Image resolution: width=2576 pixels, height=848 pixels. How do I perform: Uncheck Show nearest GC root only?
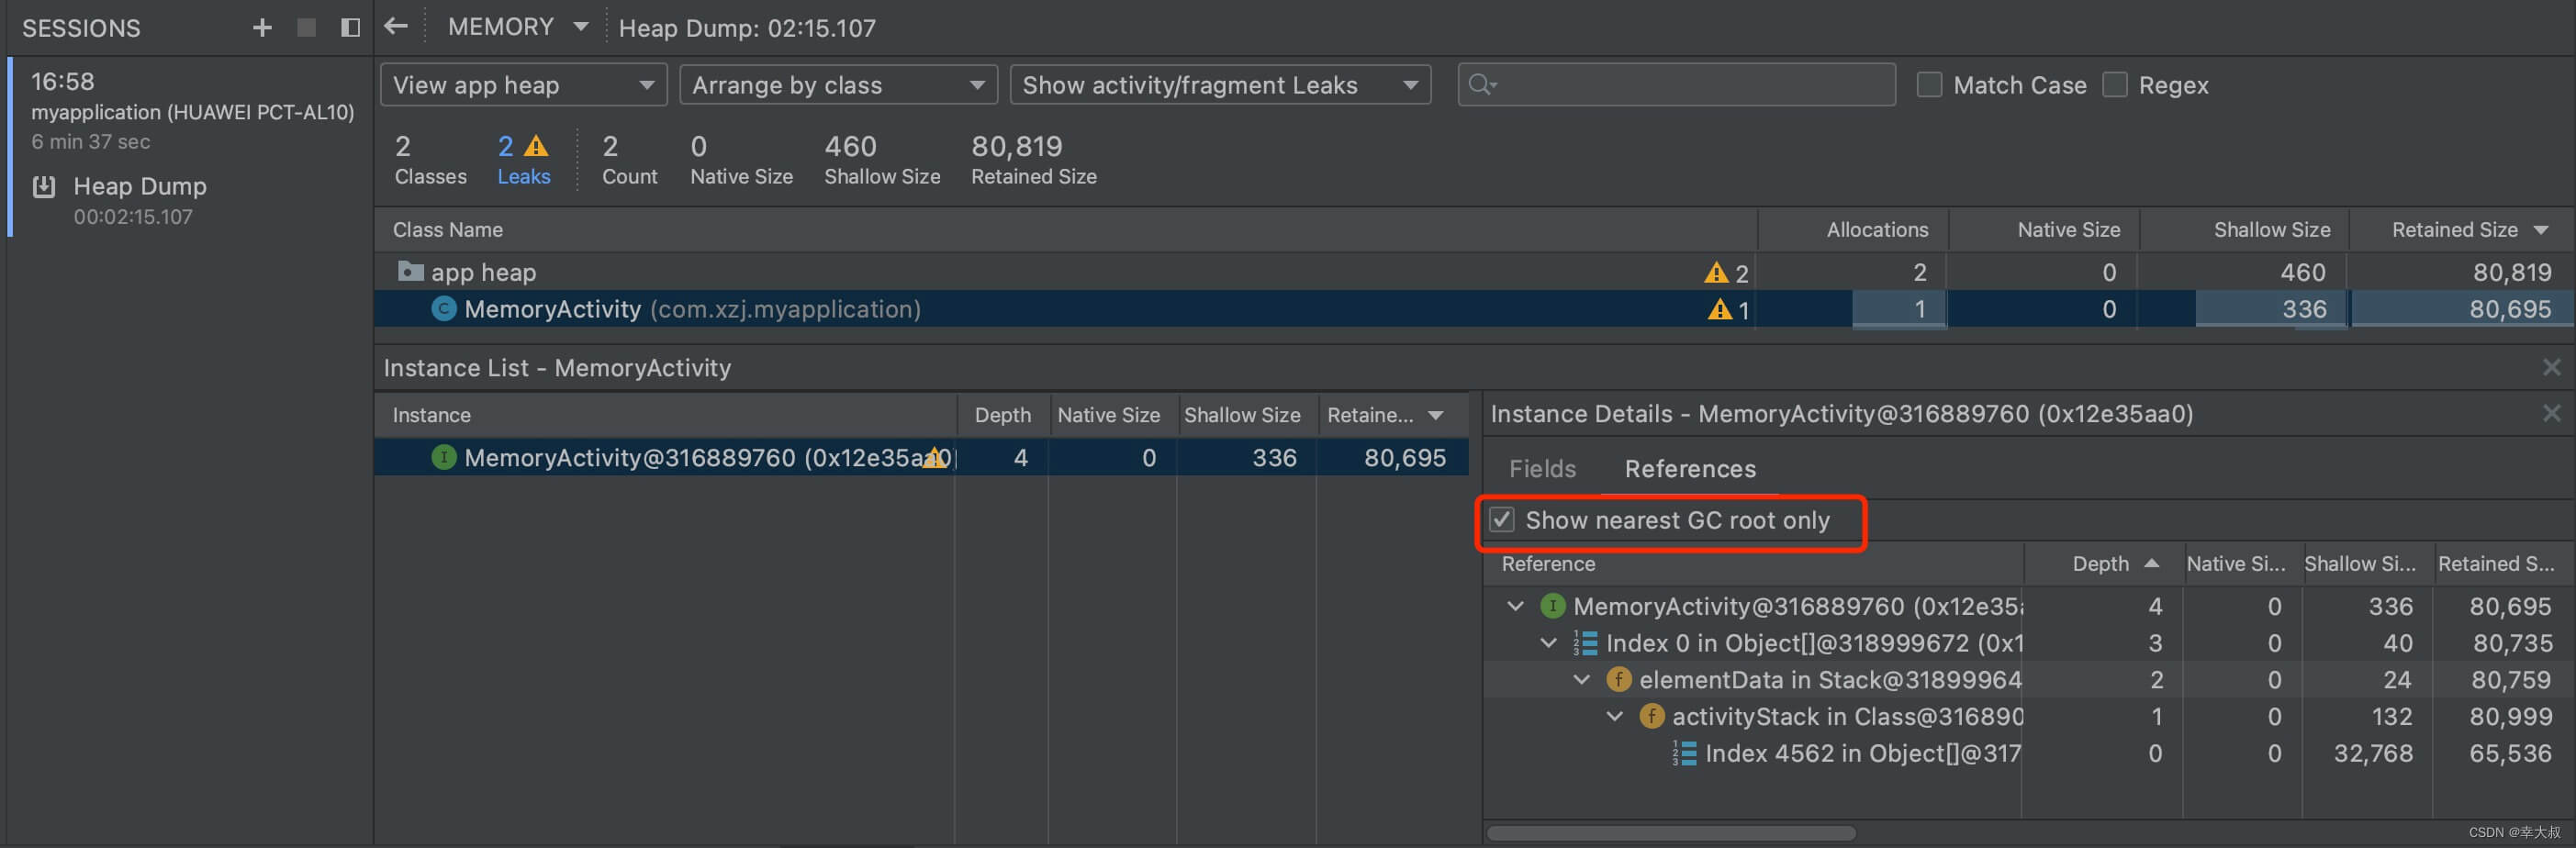point(1501,520)
